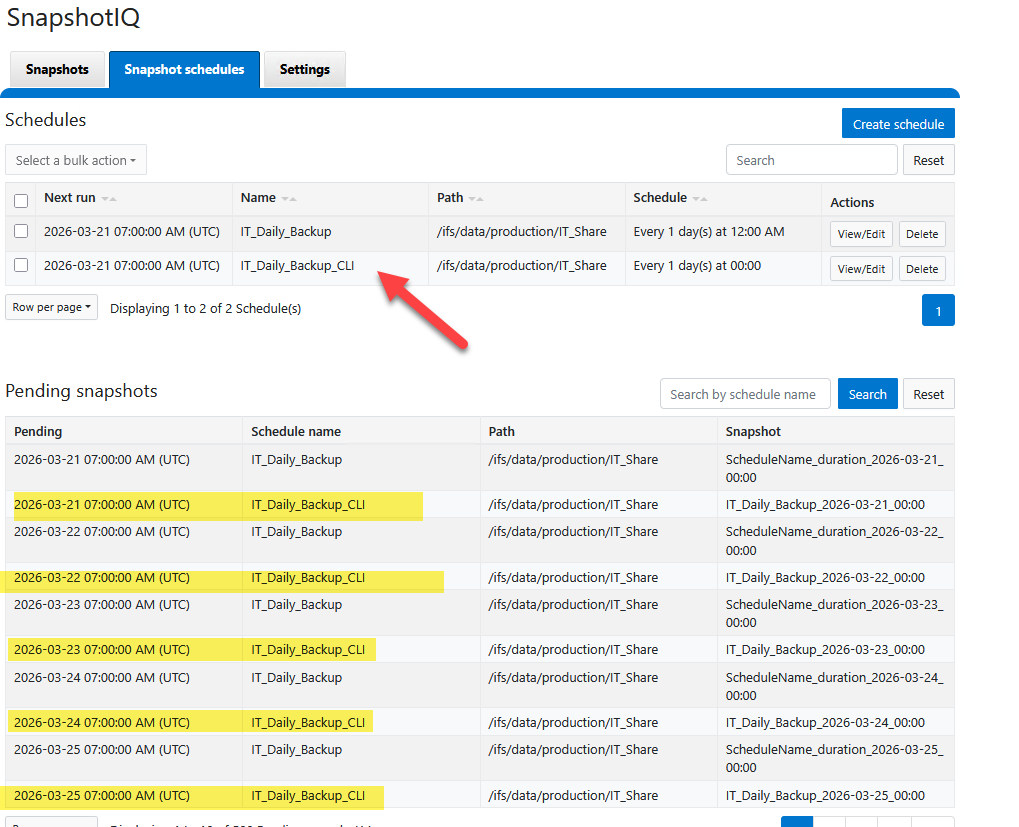1019x827 pixels.
Task: Click the Schedule column sort arrows
Action: pos(700,199)
